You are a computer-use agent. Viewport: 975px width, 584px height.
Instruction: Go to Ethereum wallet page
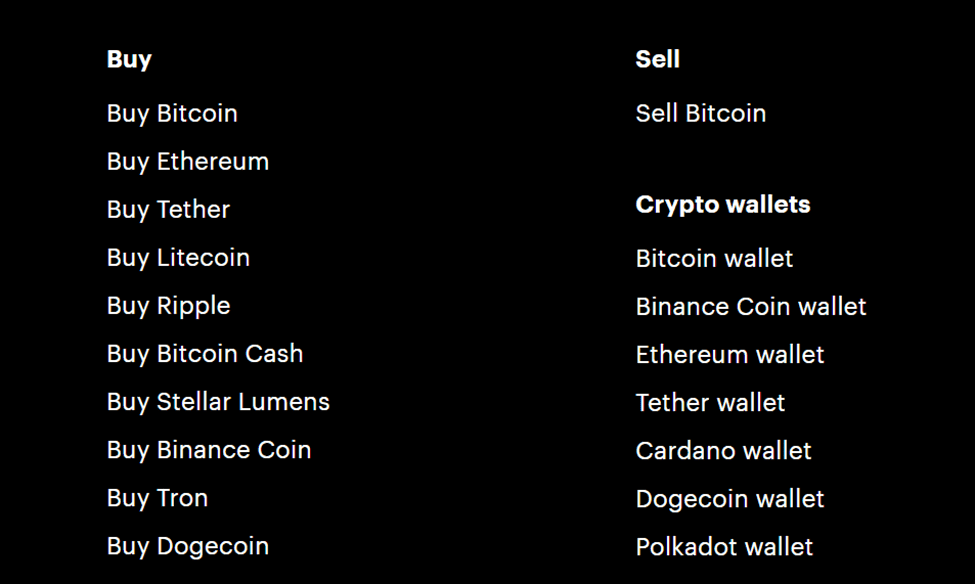pyautogui.click(x=730, y=355)
